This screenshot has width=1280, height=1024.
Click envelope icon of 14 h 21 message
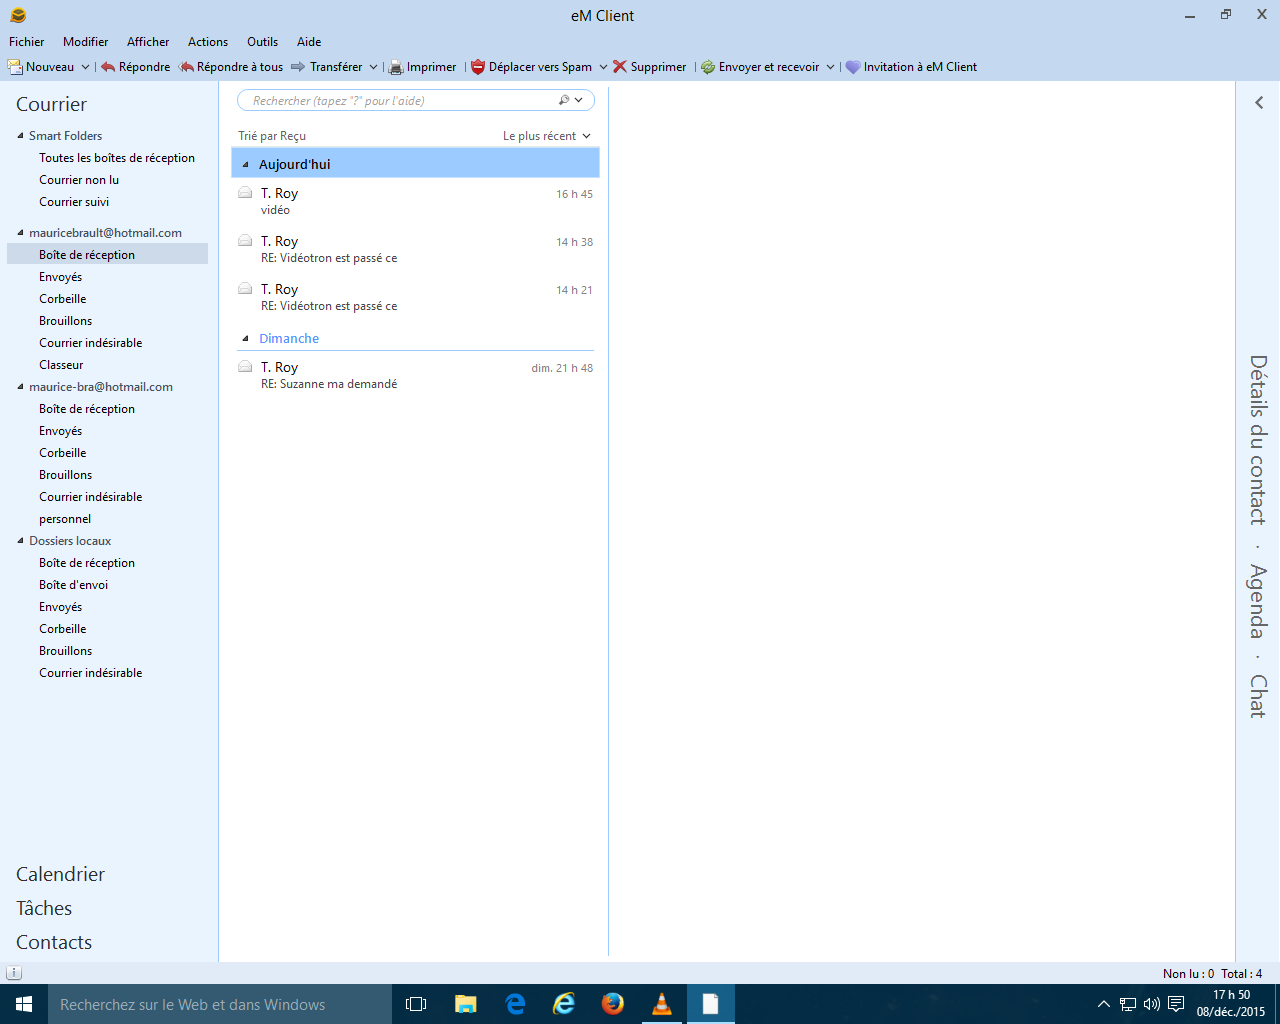click(245, 289)
